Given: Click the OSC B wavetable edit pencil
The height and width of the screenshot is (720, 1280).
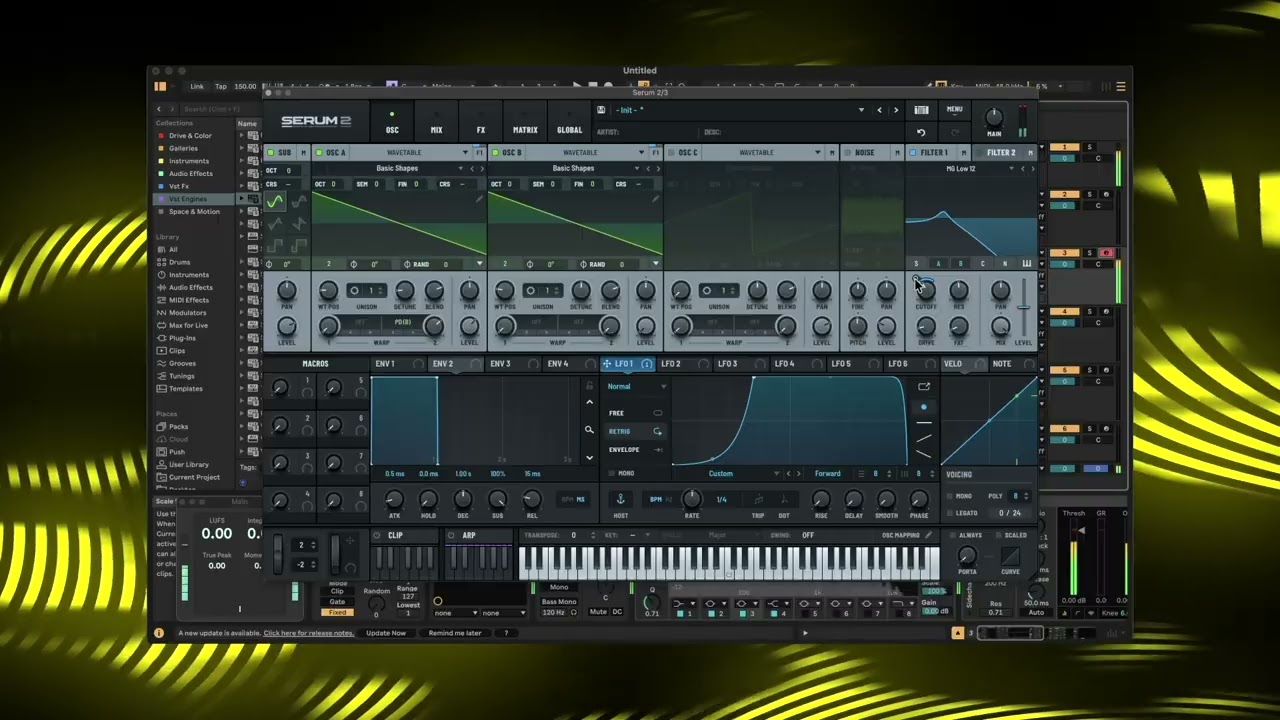Looking at the screenshot, I should (x=656, y=198).
